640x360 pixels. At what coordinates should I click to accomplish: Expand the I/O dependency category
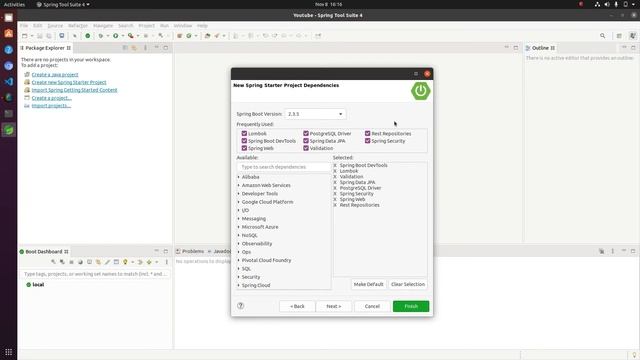239,210
